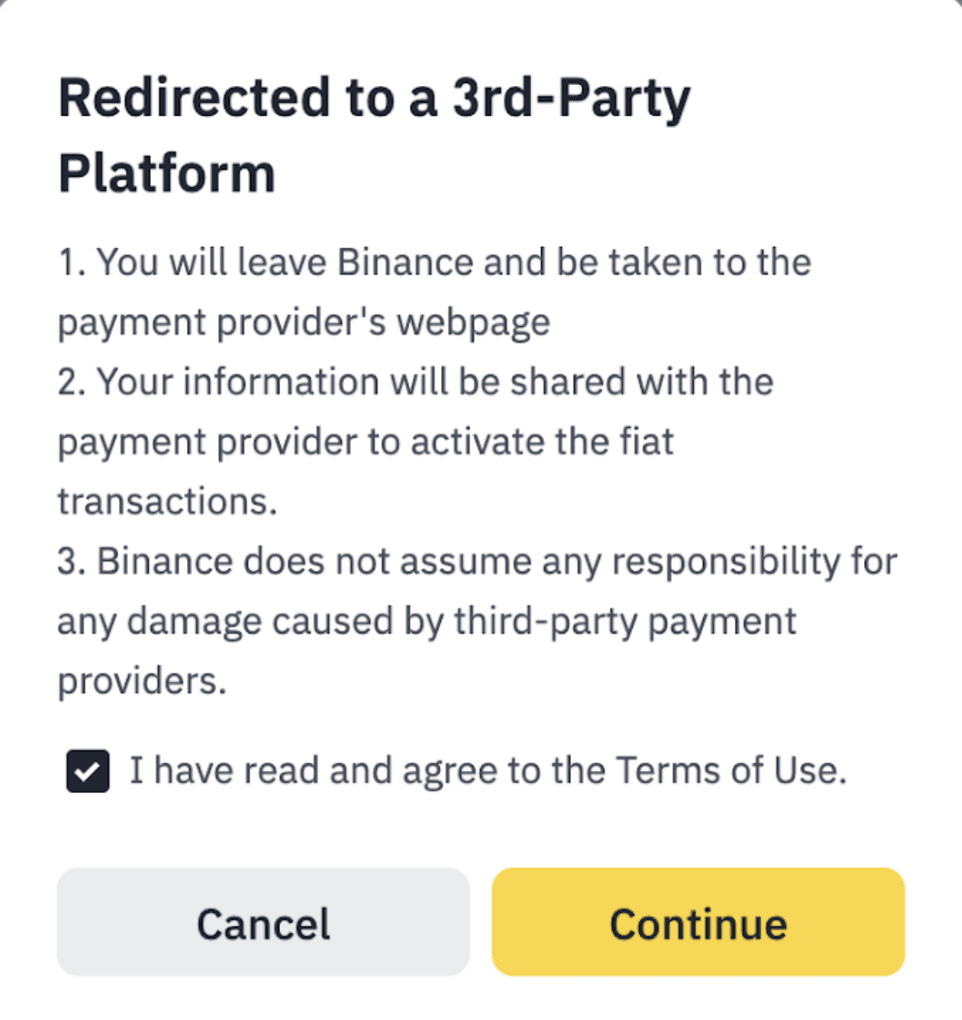Open the Terms of Use text
Image resolution: width=962 pixels, height=1020 pixels.
730,771
